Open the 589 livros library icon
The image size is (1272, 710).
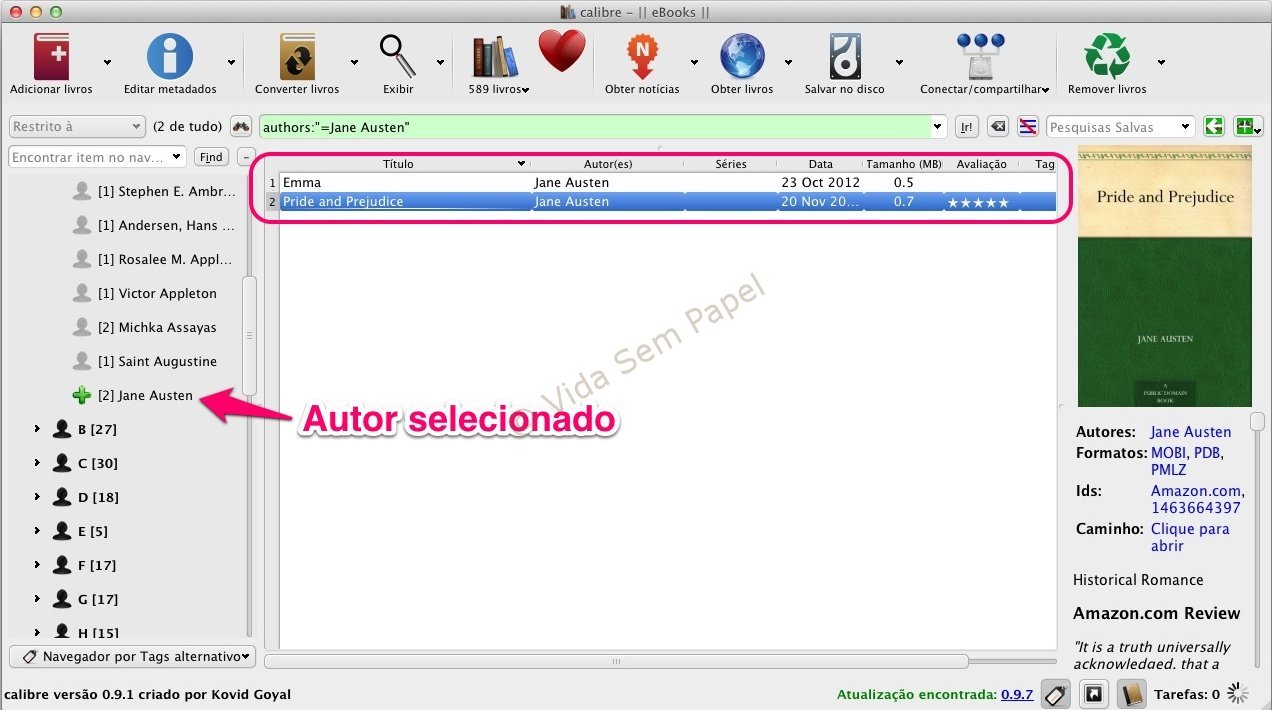pos(496,58)
